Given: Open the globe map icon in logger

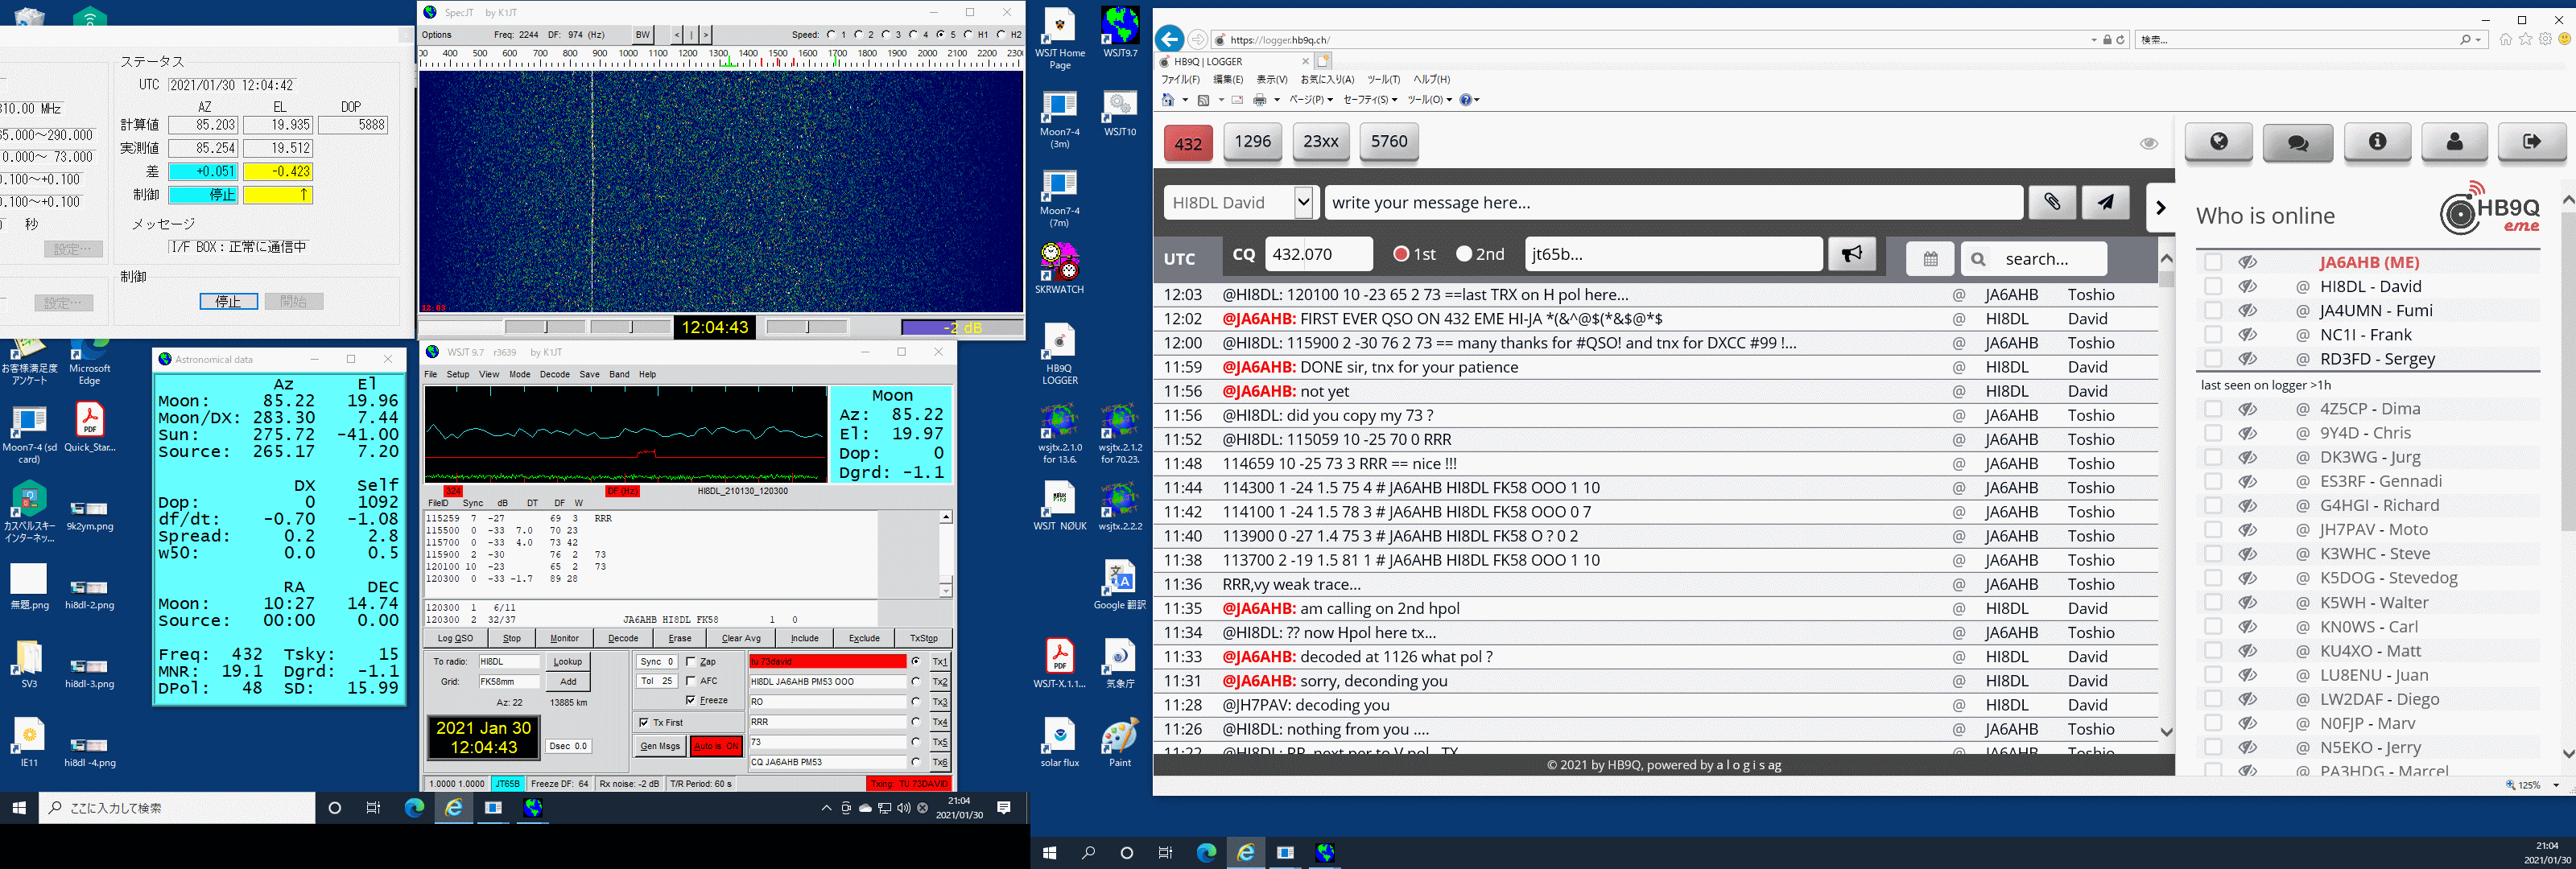Looking at the screenshot, I should 2218,142.
